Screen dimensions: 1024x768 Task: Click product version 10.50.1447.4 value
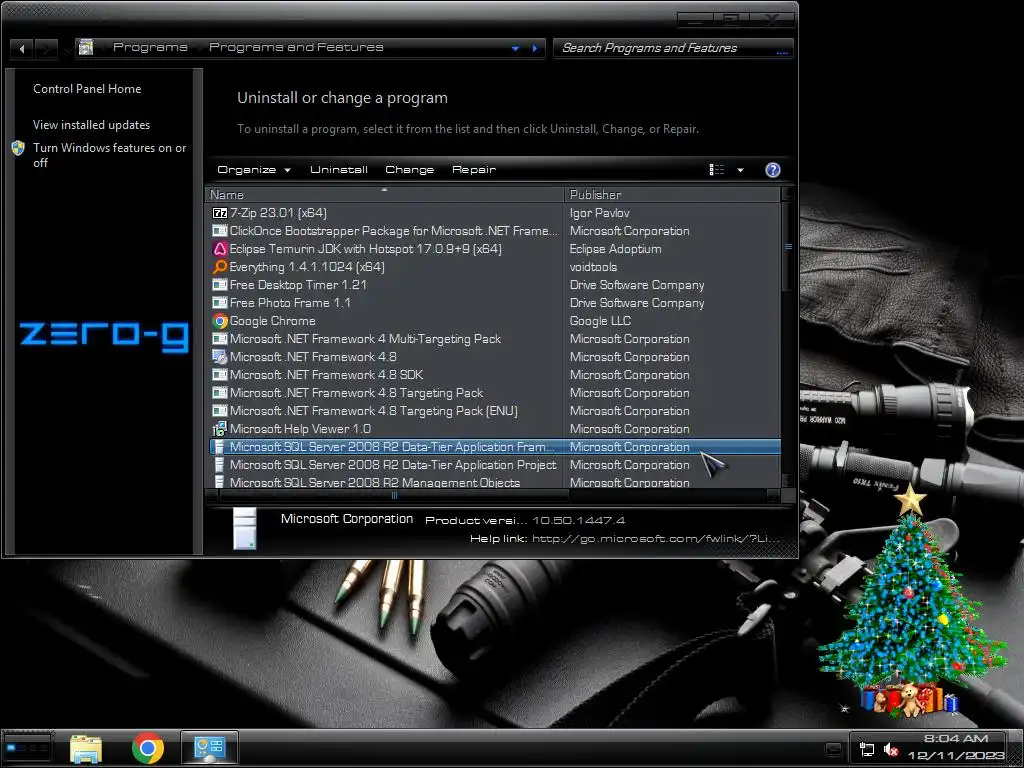tap(578, 520)
